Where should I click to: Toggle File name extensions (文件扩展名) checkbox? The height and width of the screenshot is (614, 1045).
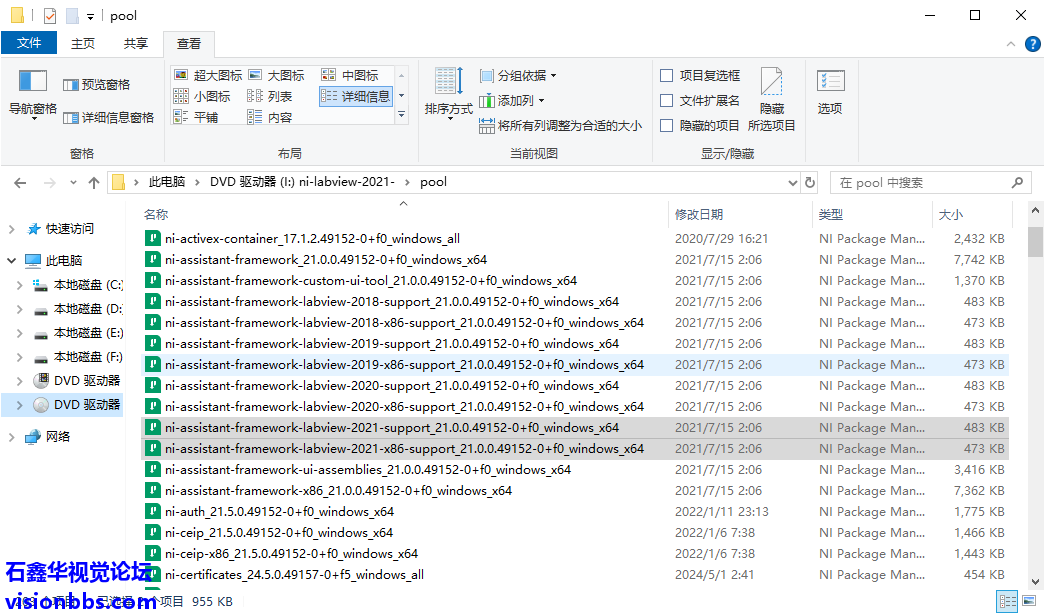pyautogui.click(x=667, y=100)
